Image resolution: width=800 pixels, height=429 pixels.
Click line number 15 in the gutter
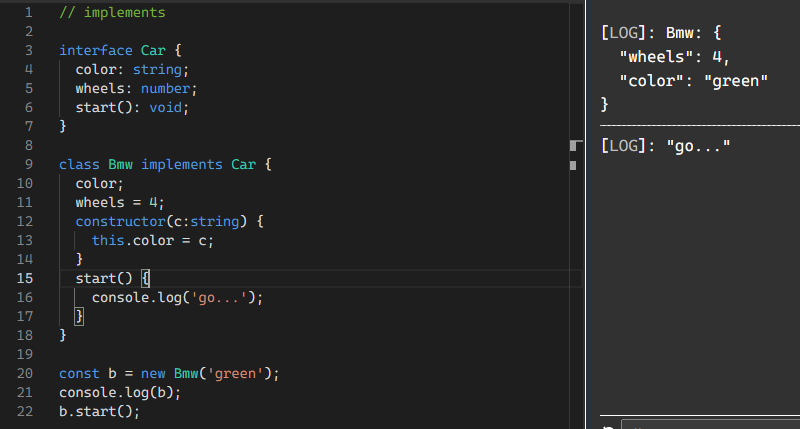pyautogui.click(x=24, y=279)
